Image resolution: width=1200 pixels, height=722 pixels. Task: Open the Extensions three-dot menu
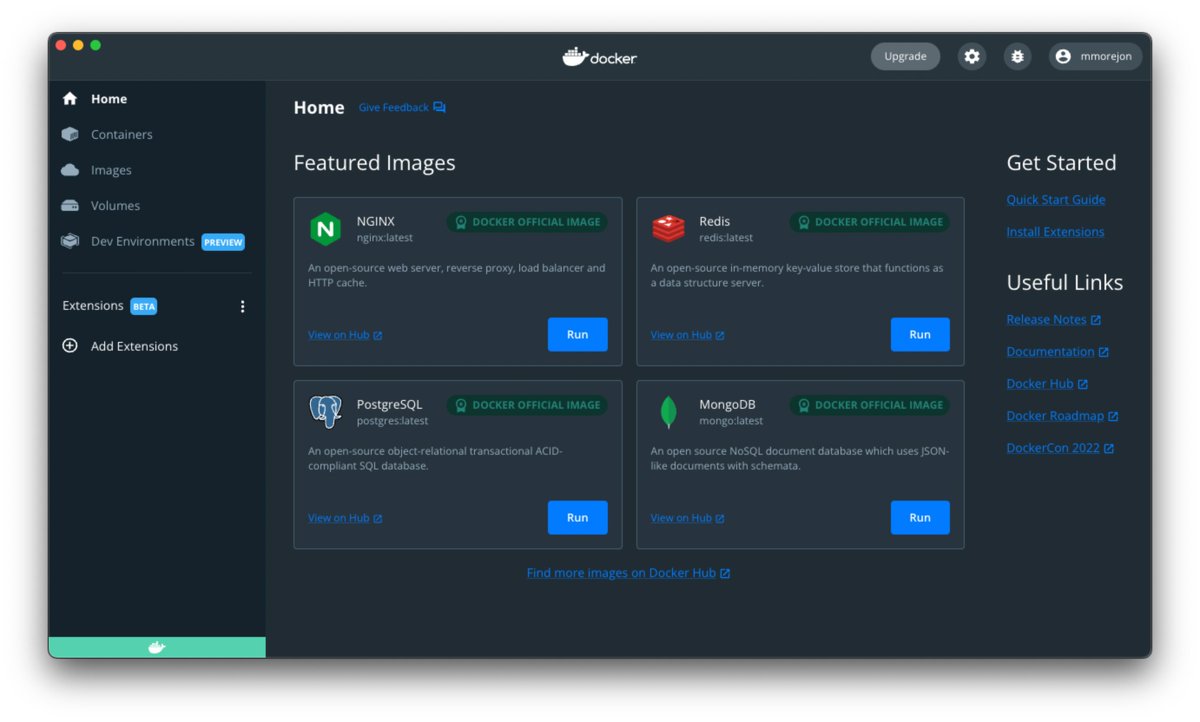(x=242, y=307)
